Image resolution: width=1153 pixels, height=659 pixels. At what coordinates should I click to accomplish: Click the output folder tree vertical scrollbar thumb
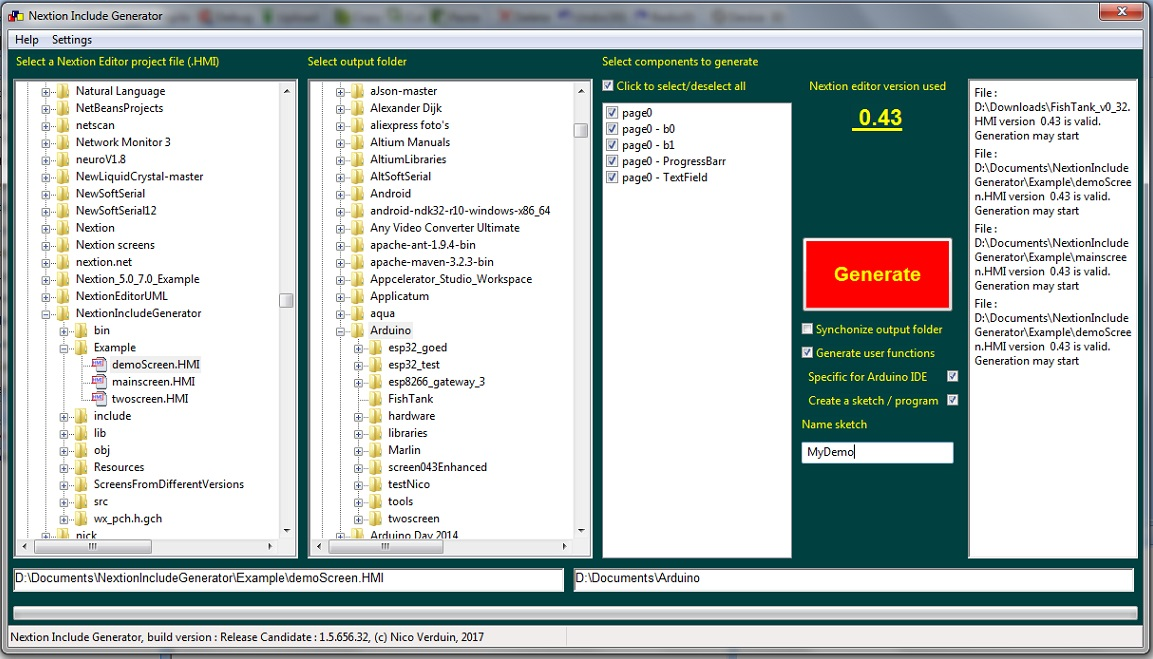coord(581,130)
